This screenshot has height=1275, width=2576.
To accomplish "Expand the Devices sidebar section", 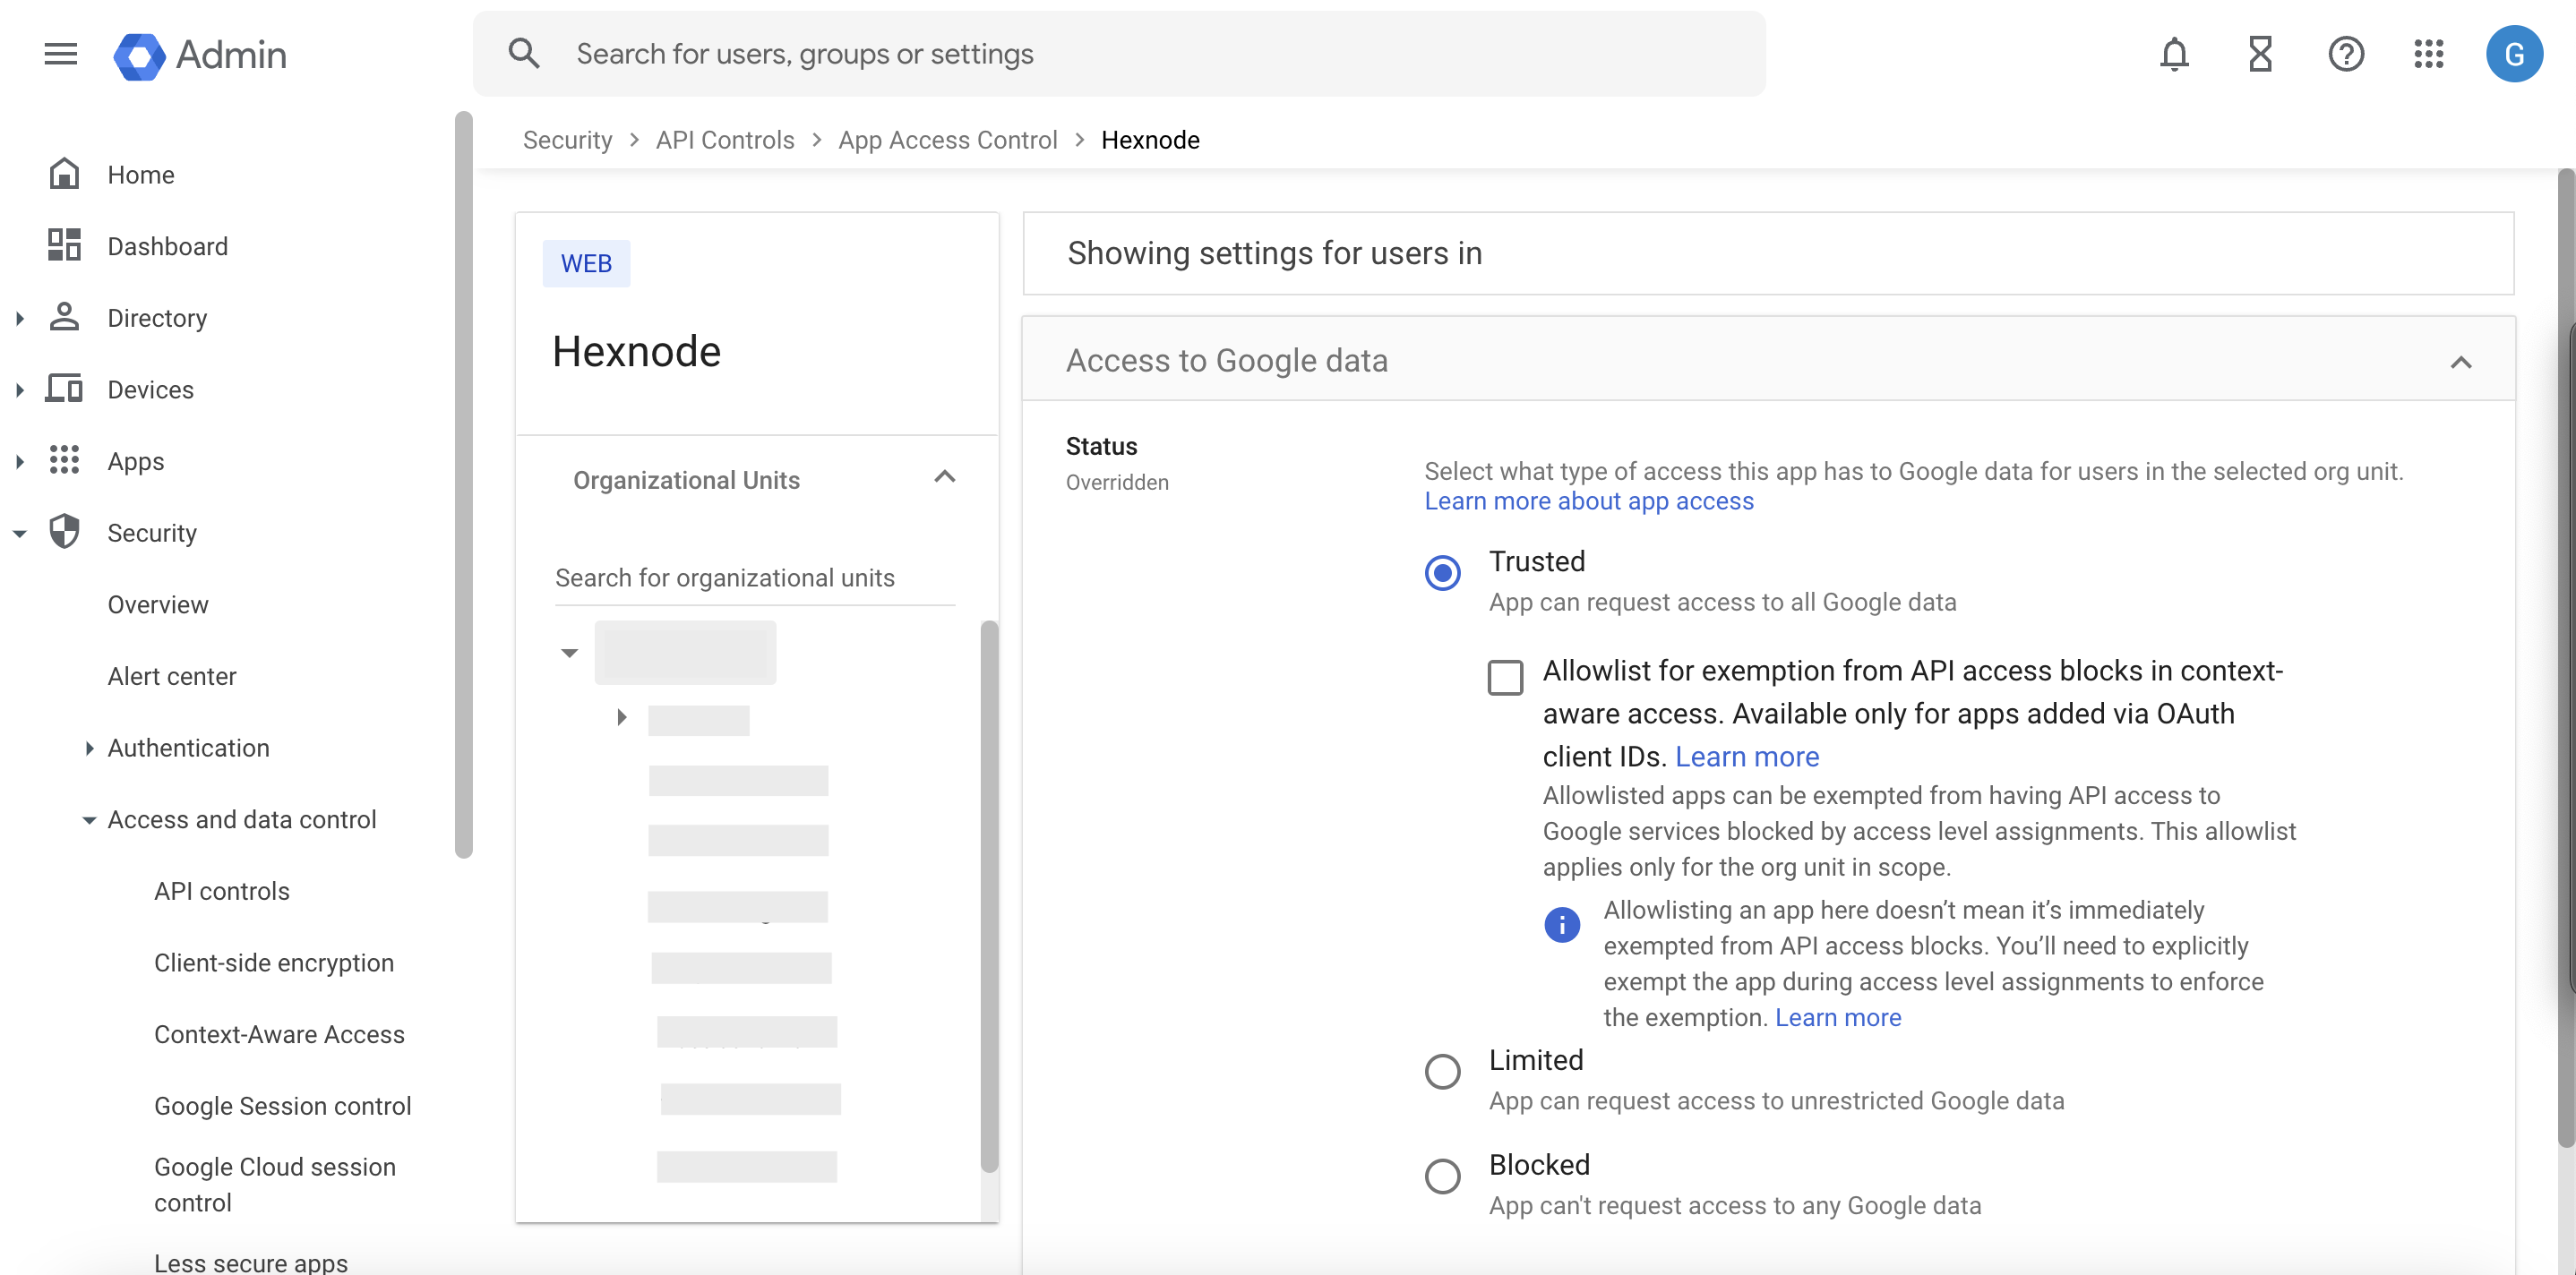I will coord(20,390).
